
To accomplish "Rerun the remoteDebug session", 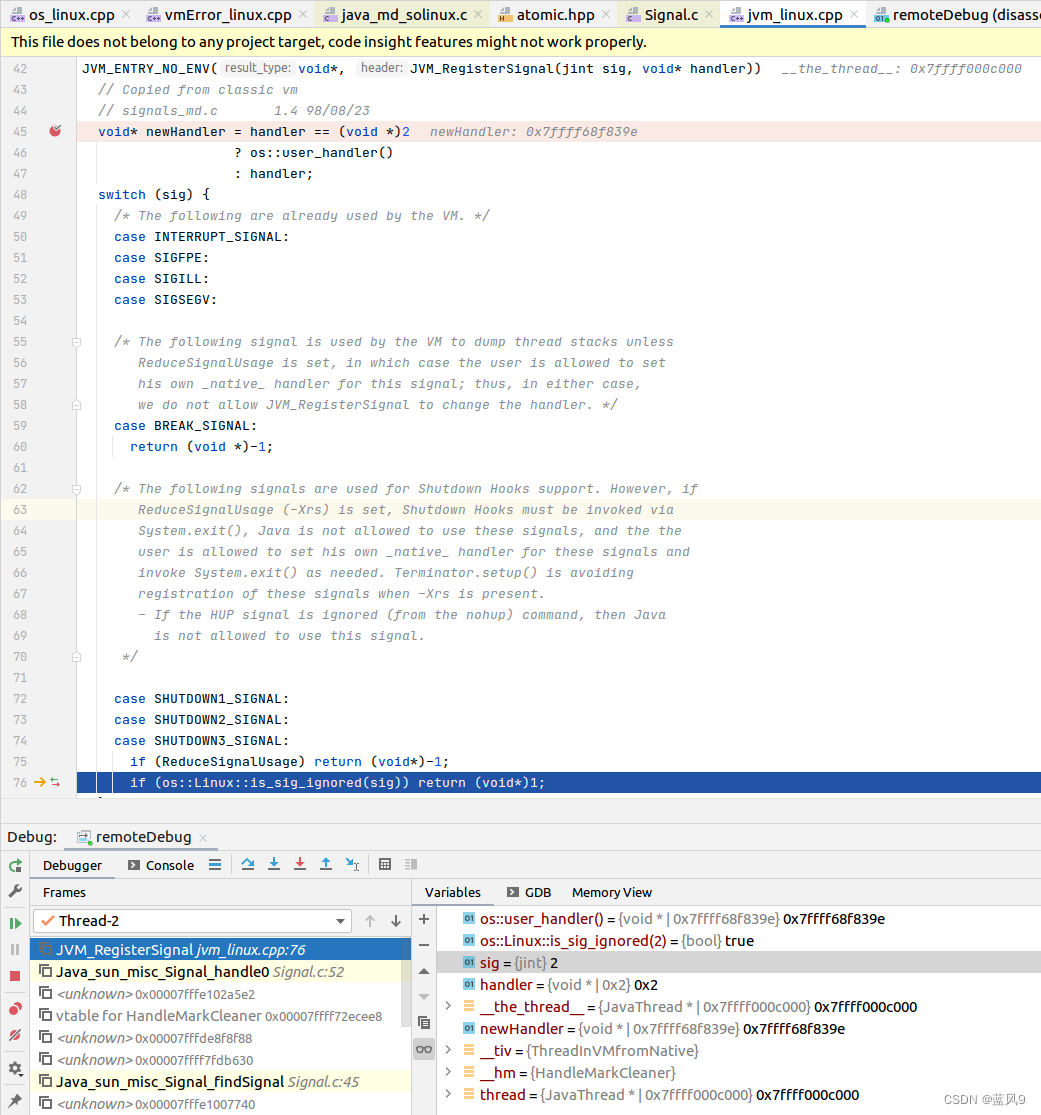I will tap(15, 865).
